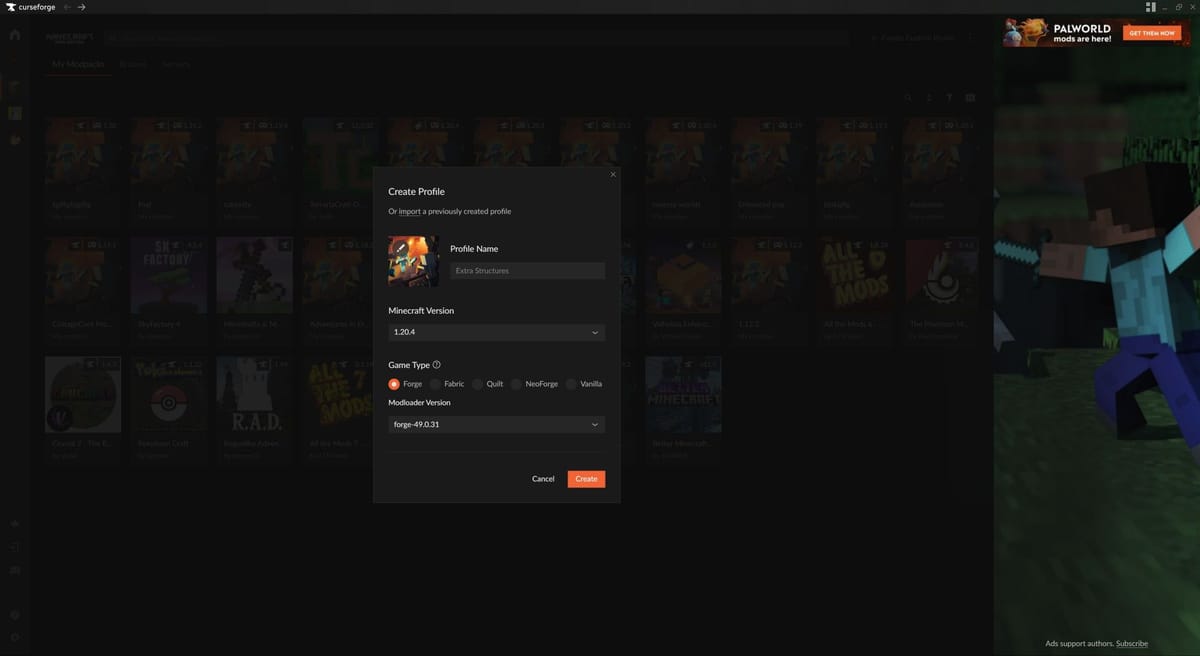This screenshot has width=1200, height=656.
Task: Open the Minecraft Version dropdown showing 1.20.4
Action: click(x=496, y=331)
